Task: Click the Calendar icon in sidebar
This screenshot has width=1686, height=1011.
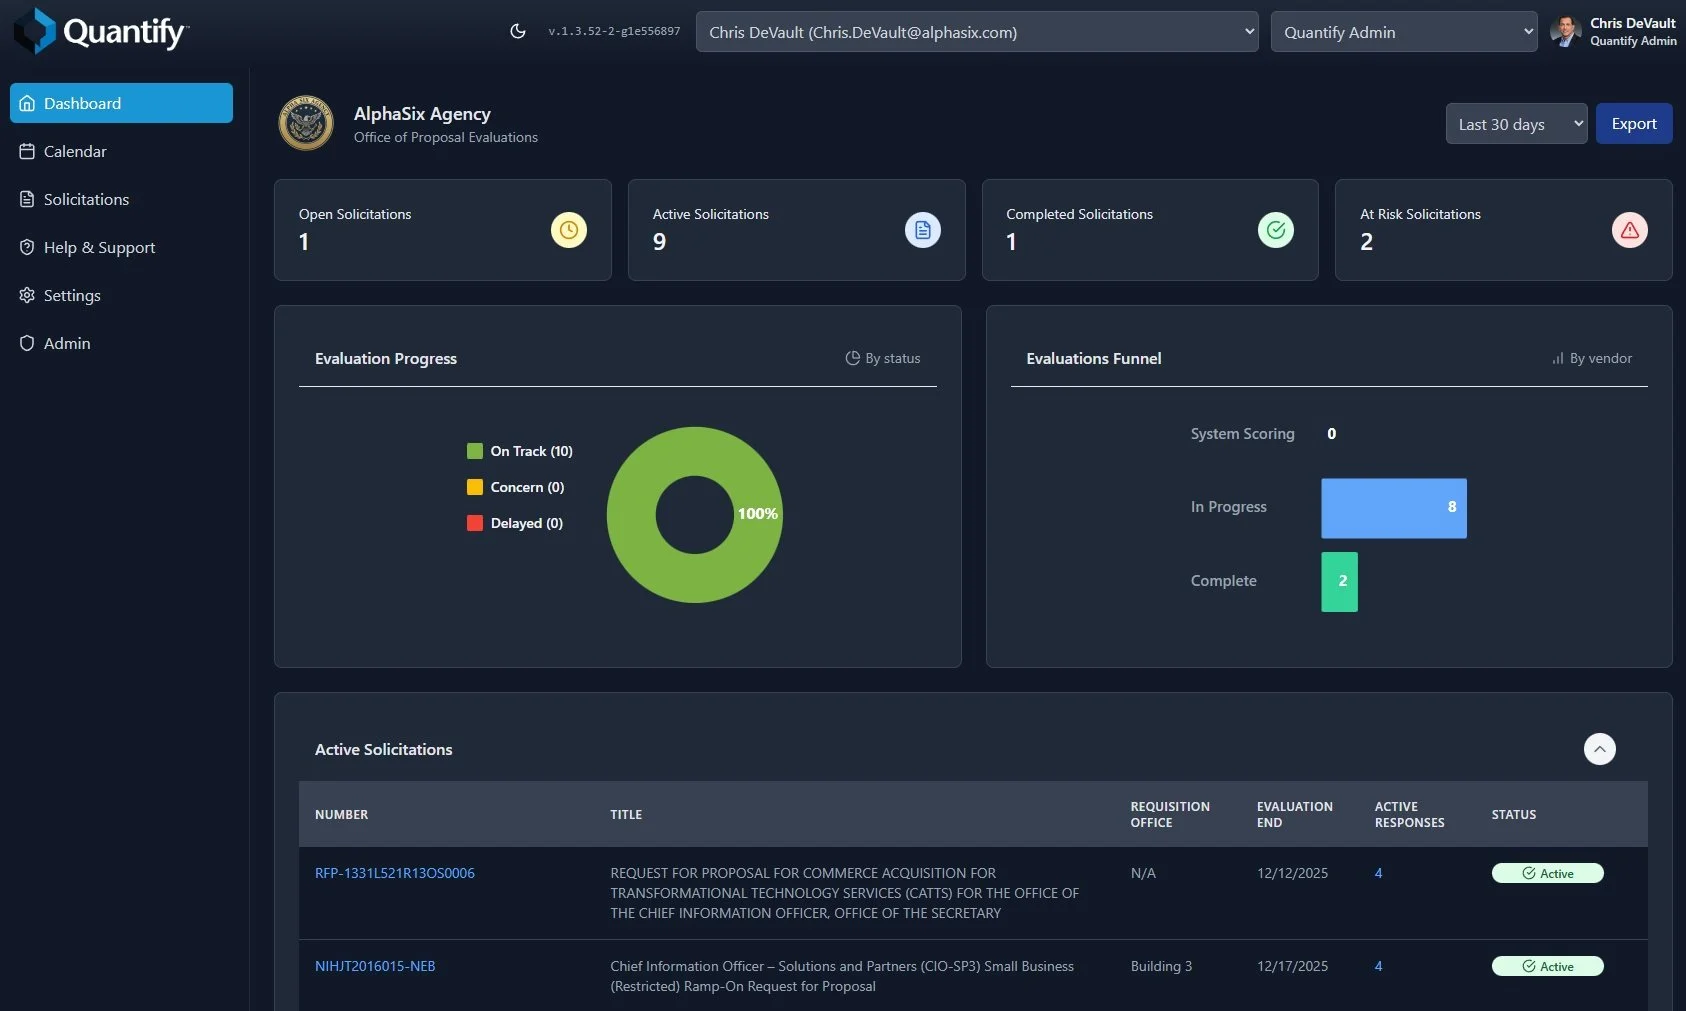Action: (27, 151)
